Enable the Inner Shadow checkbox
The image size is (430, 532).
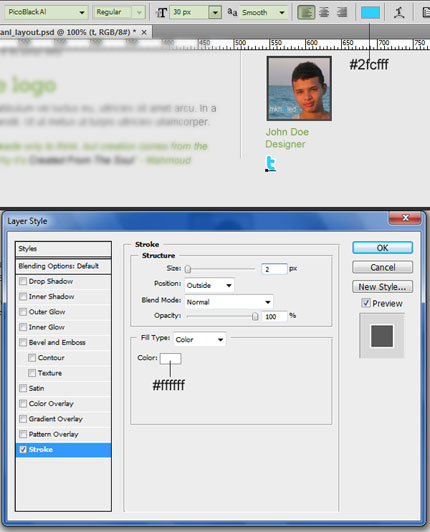coord(23,297)
